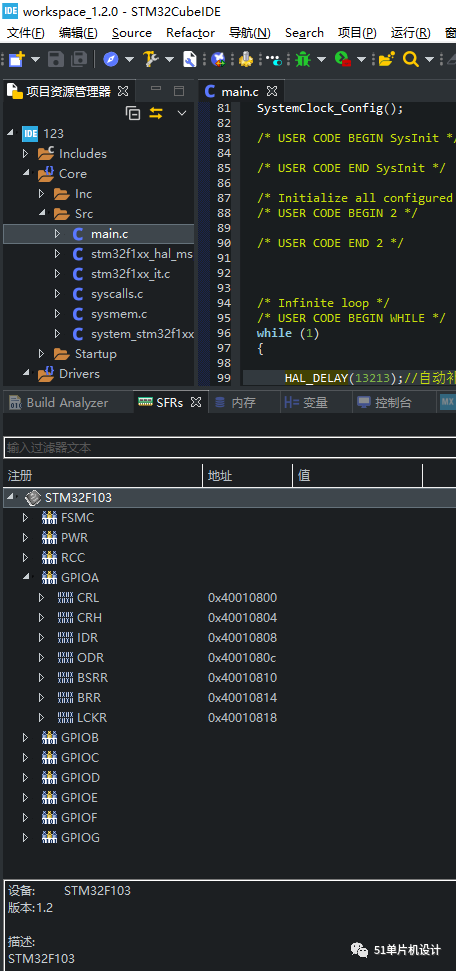456x971 pixels.
Task: Click the Save toolbar icon
Action: pos(56,59)
